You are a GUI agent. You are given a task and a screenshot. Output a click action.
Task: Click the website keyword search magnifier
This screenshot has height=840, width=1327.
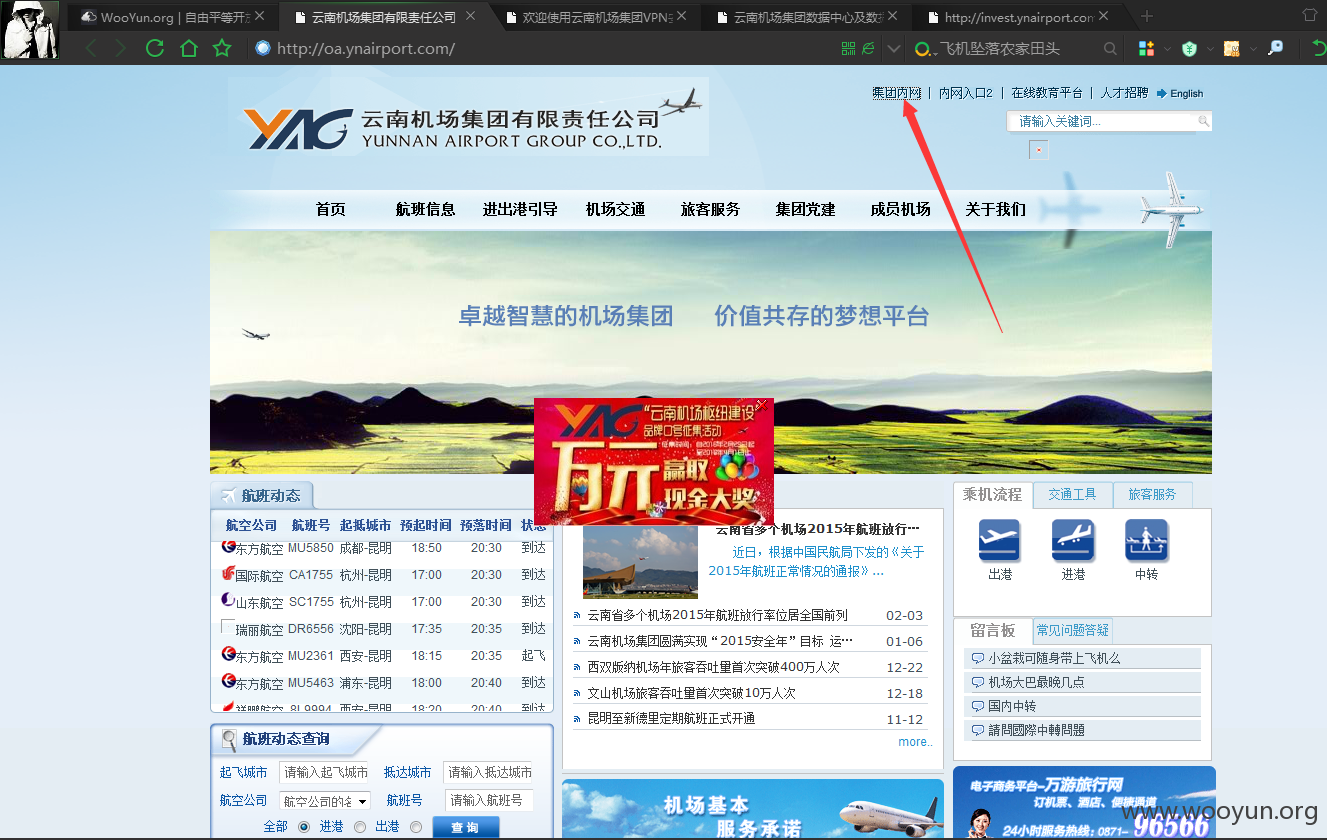(x=1204, y=121)
